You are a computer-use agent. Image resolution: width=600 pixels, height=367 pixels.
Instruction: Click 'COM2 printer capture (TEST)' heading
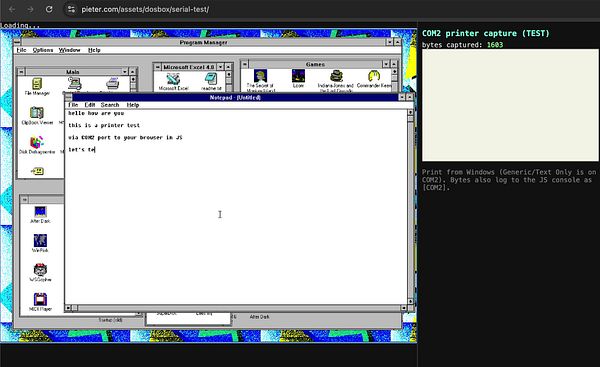tap(486, 33)
